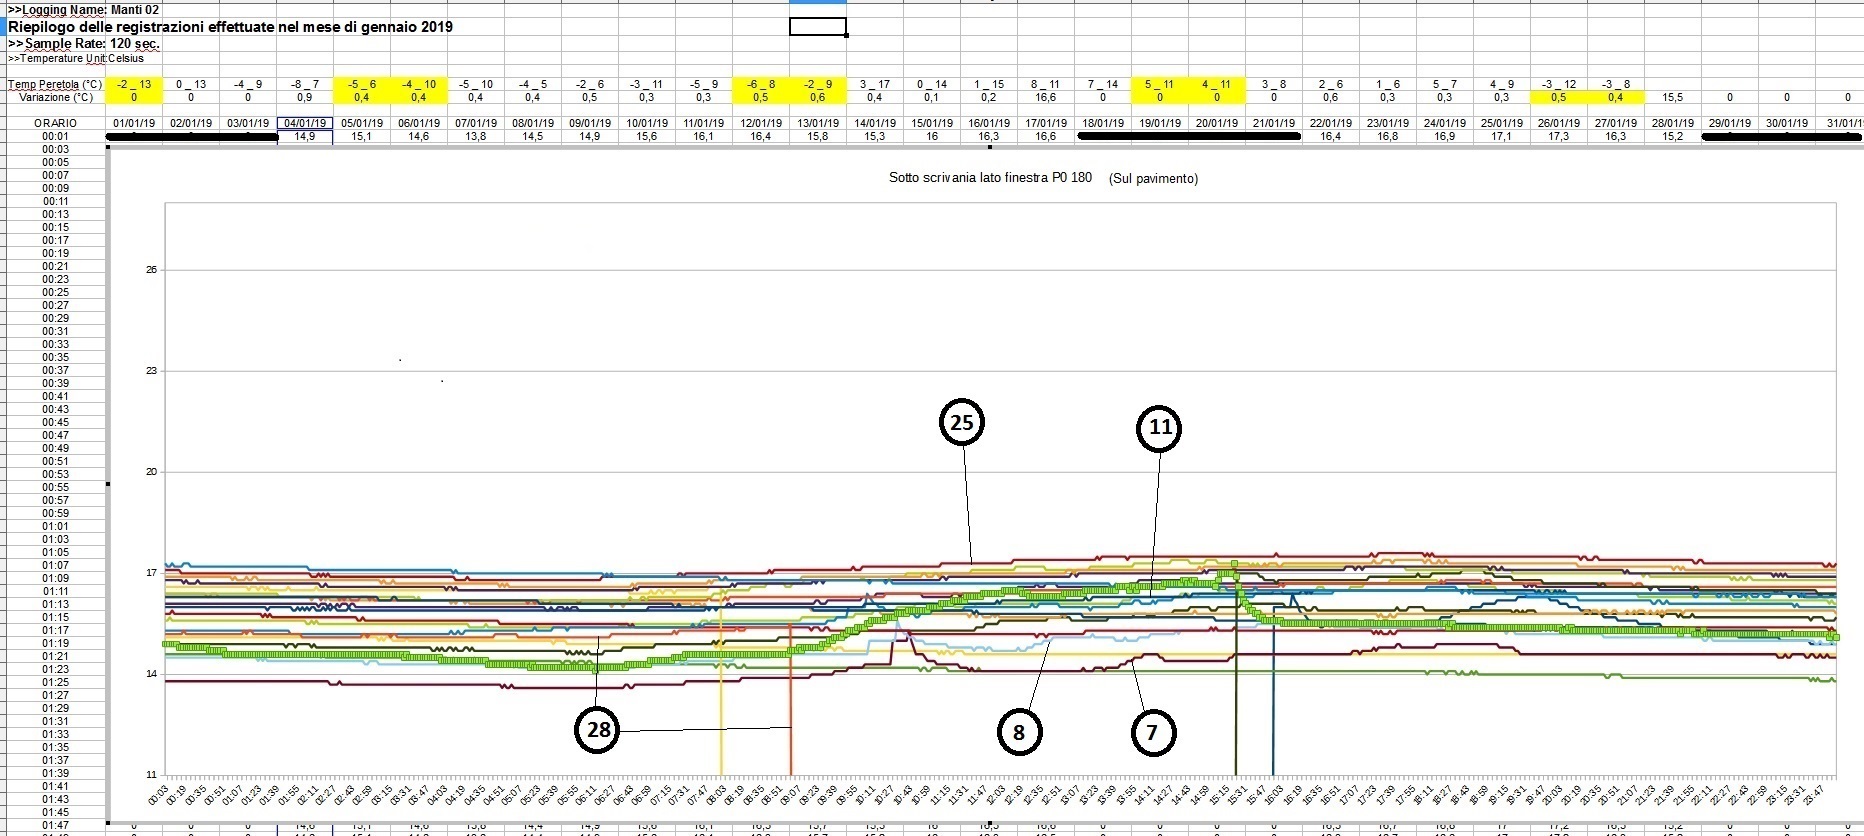The height and width of the screenshot is (836, 1864).
Task: Click the '17/01/19' date header cell
Action: point(1046,123)
